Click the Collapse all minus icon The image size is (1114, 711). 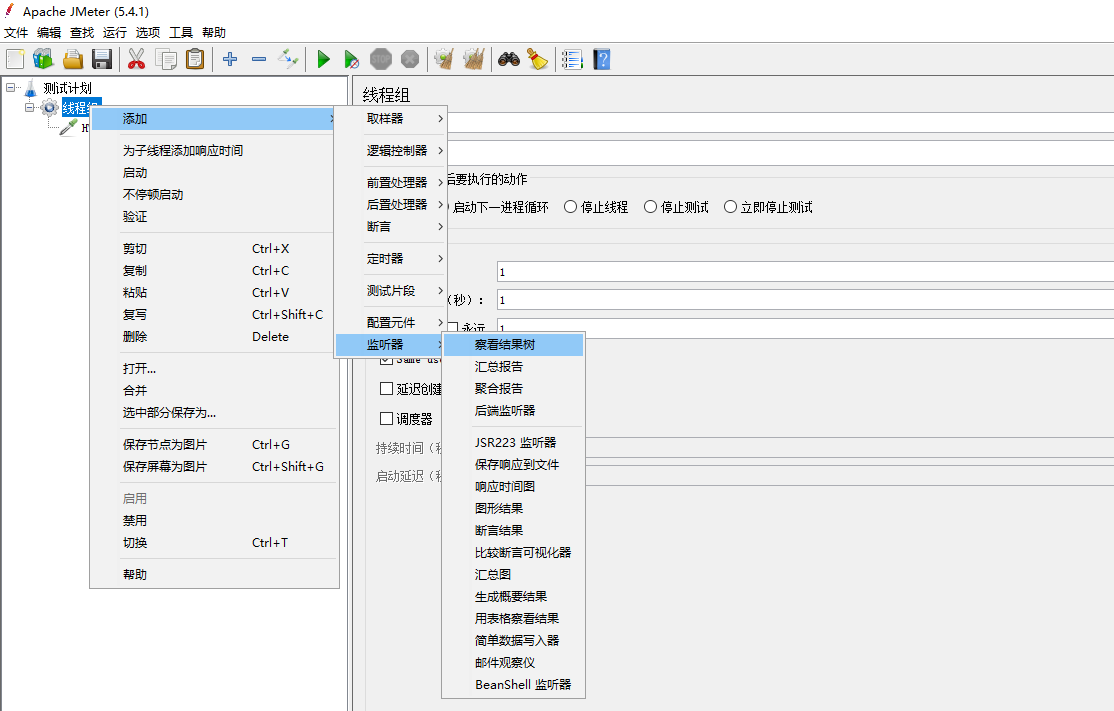(259, 59)
